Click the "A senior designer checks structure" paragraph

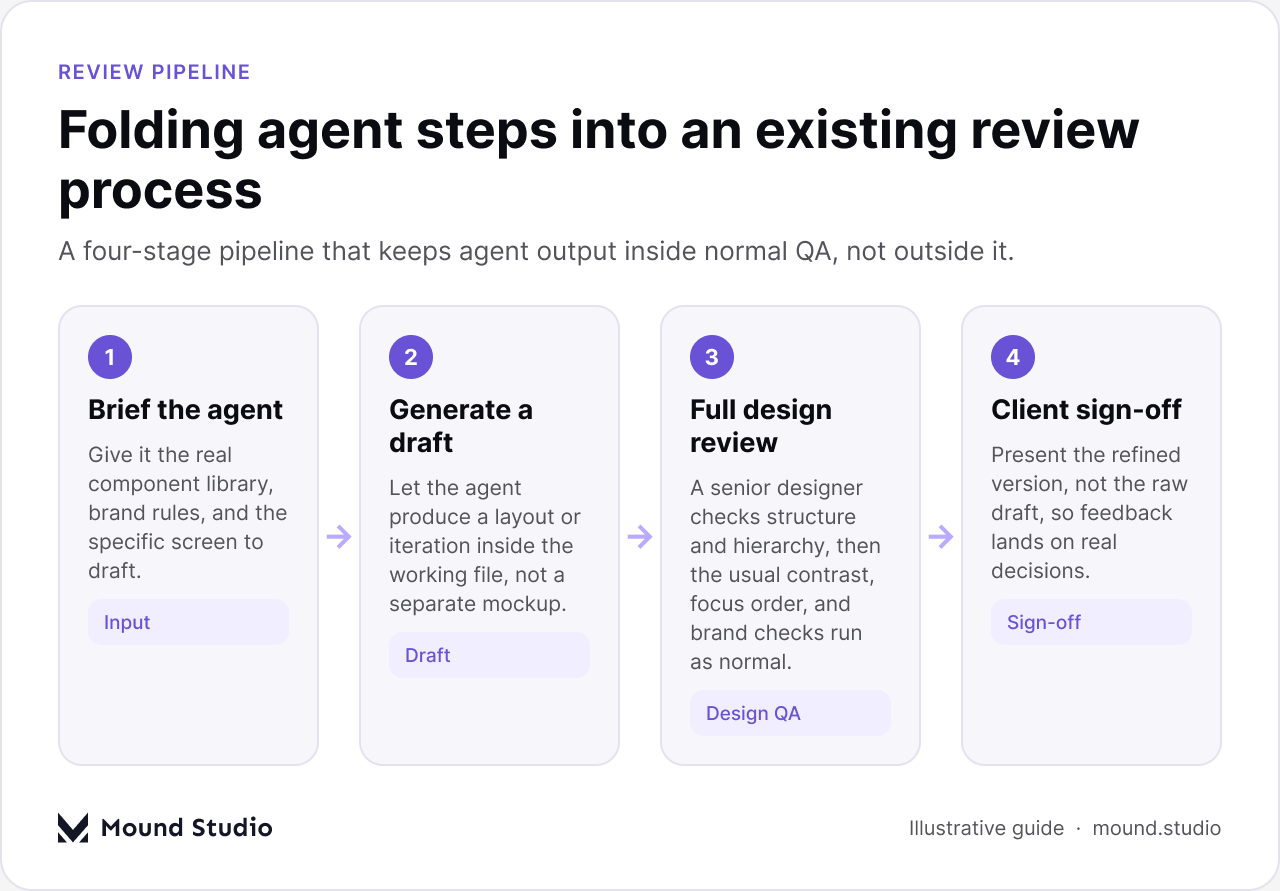tap(786, 575)
